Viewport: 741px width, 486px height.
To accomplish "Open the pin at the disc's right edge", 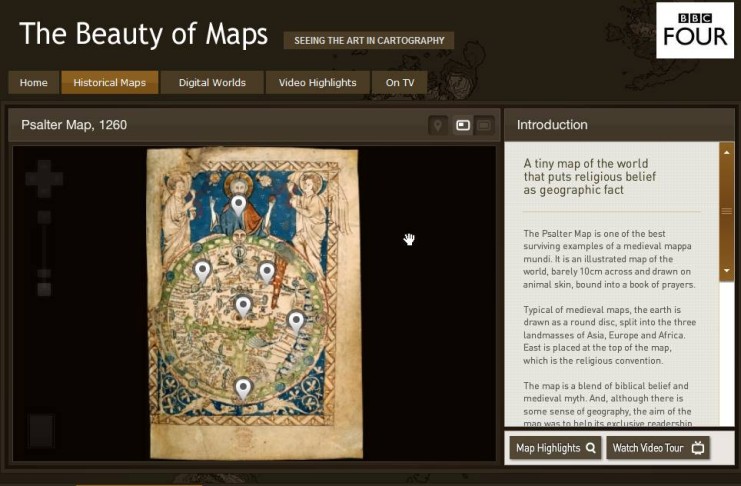I will click(x=296, y=321).
